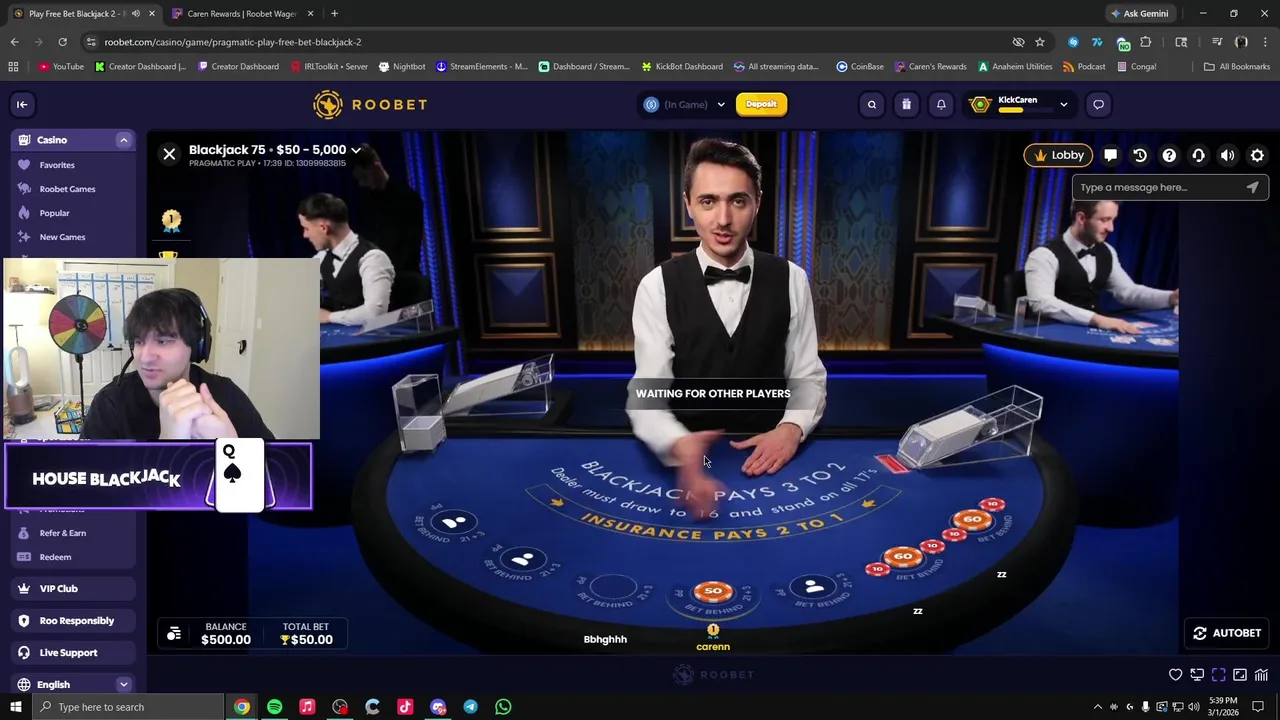
Task: Click the Windows taskbar search box
Action: 127,707
